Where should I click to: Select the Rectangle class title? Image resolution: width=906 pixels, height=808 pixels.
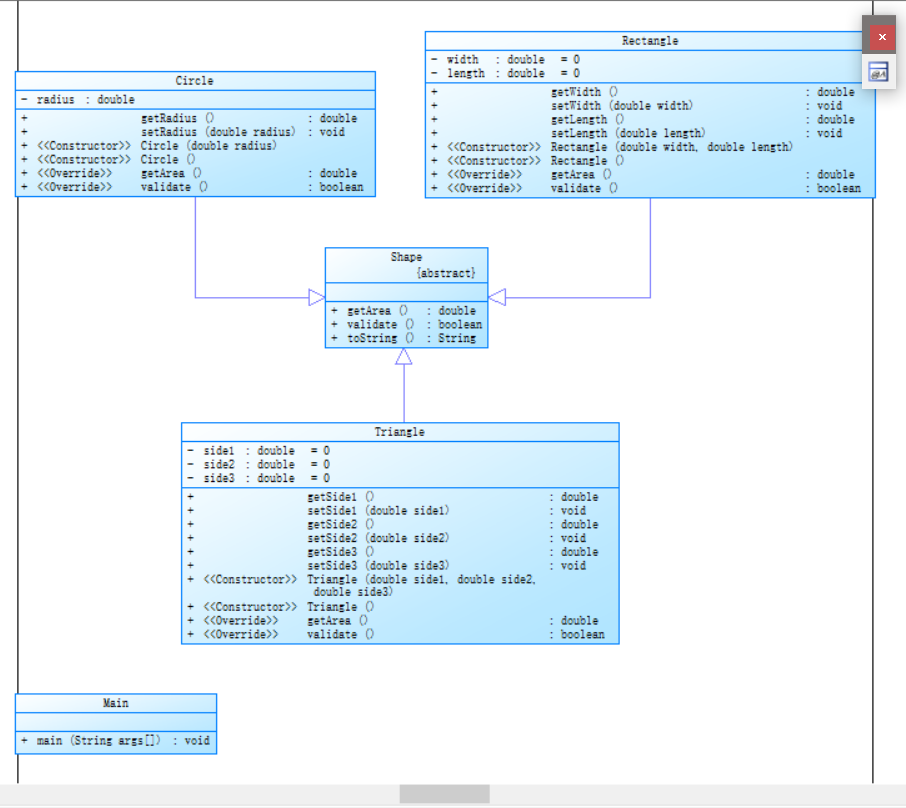[650, 41]
